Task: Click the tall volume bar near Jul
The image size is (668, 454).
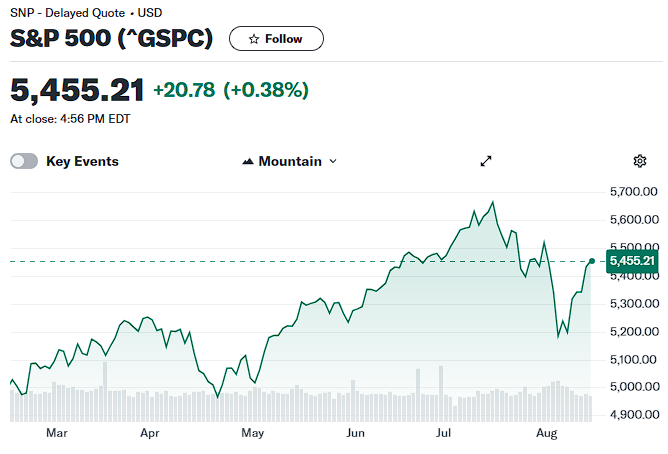Action: click(x=441, y=394)
